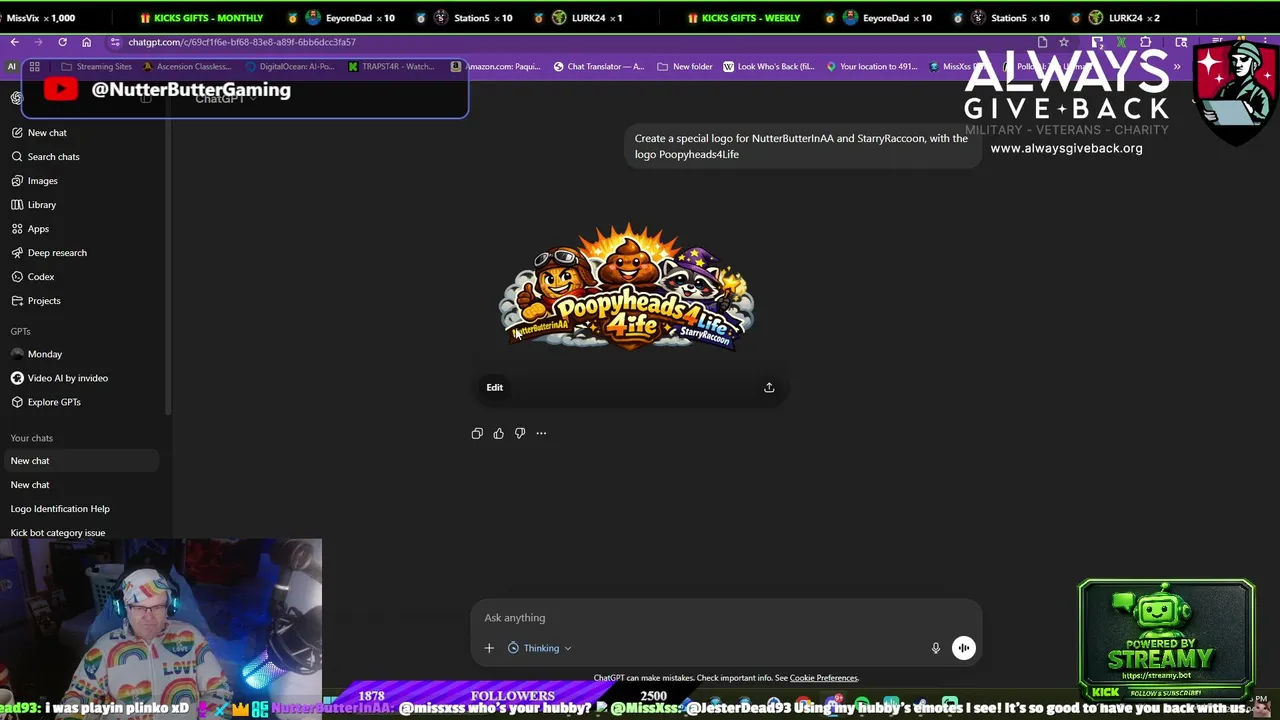Open the Logo Identification Help chat

coord(60,509)
